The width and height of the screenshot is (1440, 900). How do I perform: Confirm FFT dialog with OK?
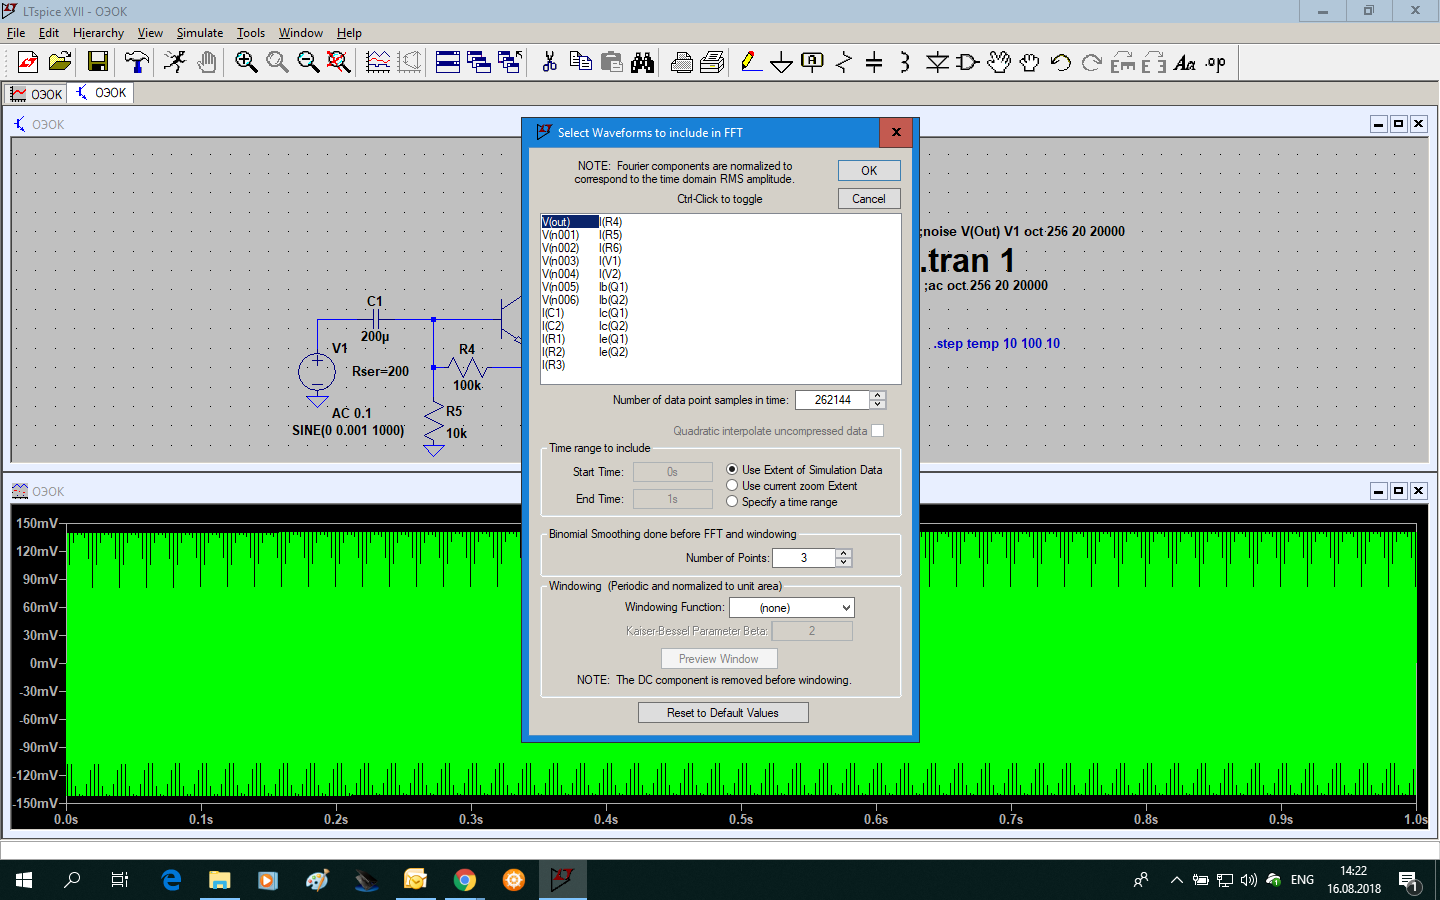coord(869,171)
